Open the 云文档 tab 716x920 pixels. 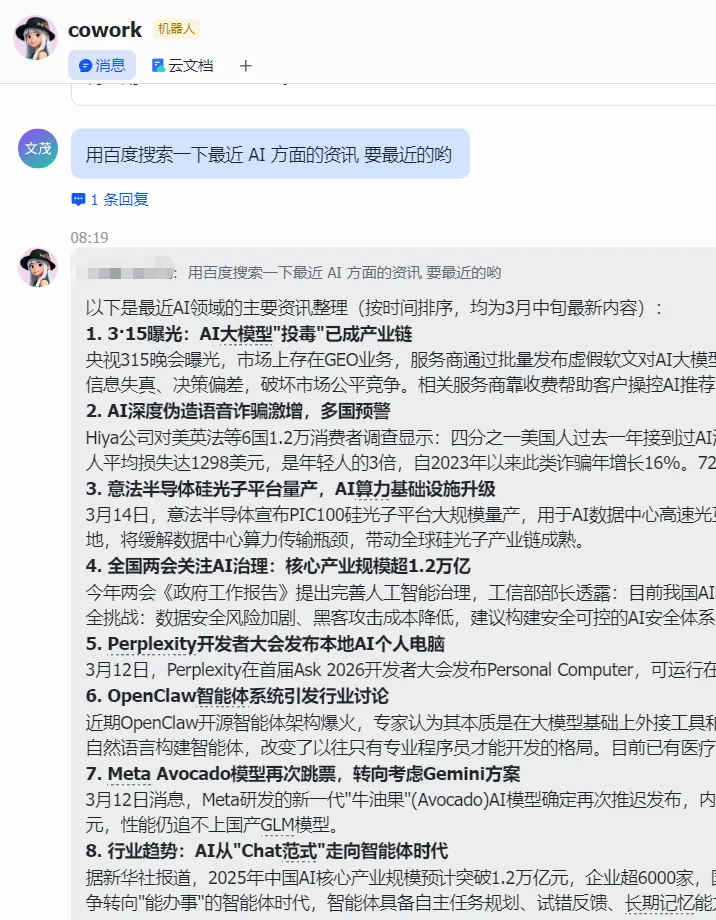(x=183, y=65)
